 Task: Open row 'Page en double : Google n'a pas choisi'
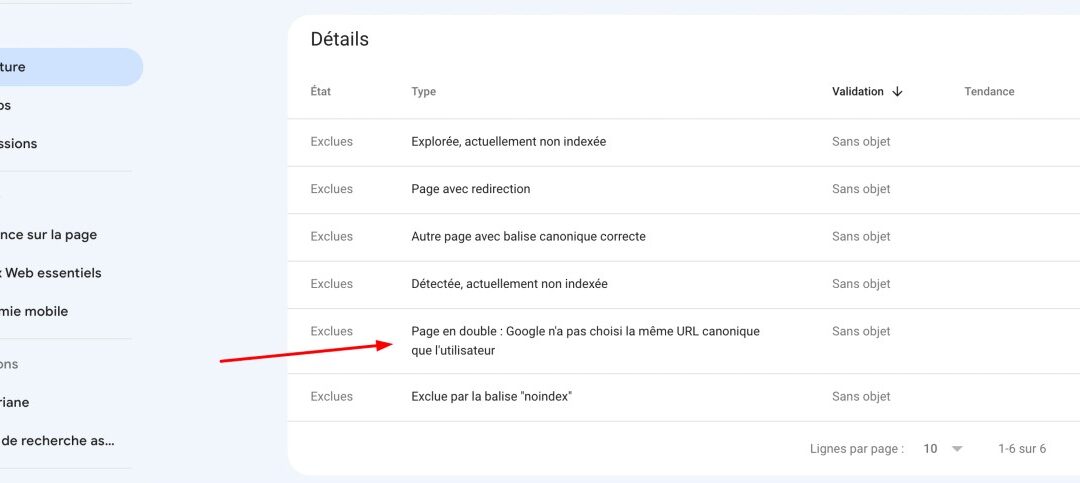pos(684,341)
